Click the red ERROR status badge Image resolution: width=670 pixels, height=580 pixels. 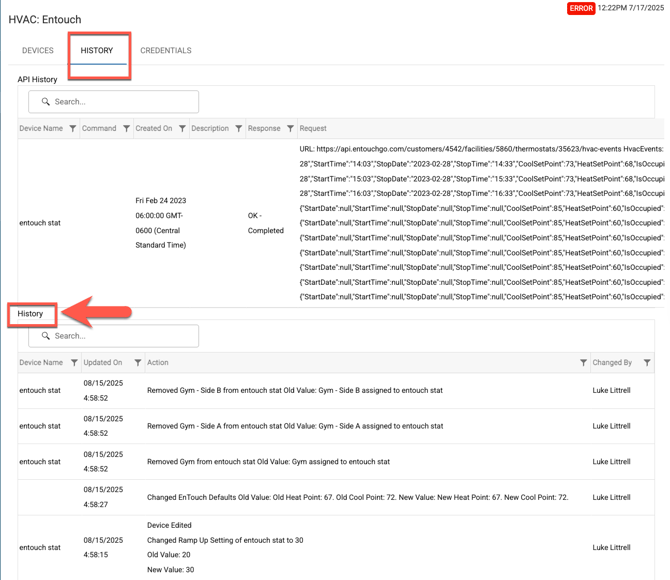581,9
